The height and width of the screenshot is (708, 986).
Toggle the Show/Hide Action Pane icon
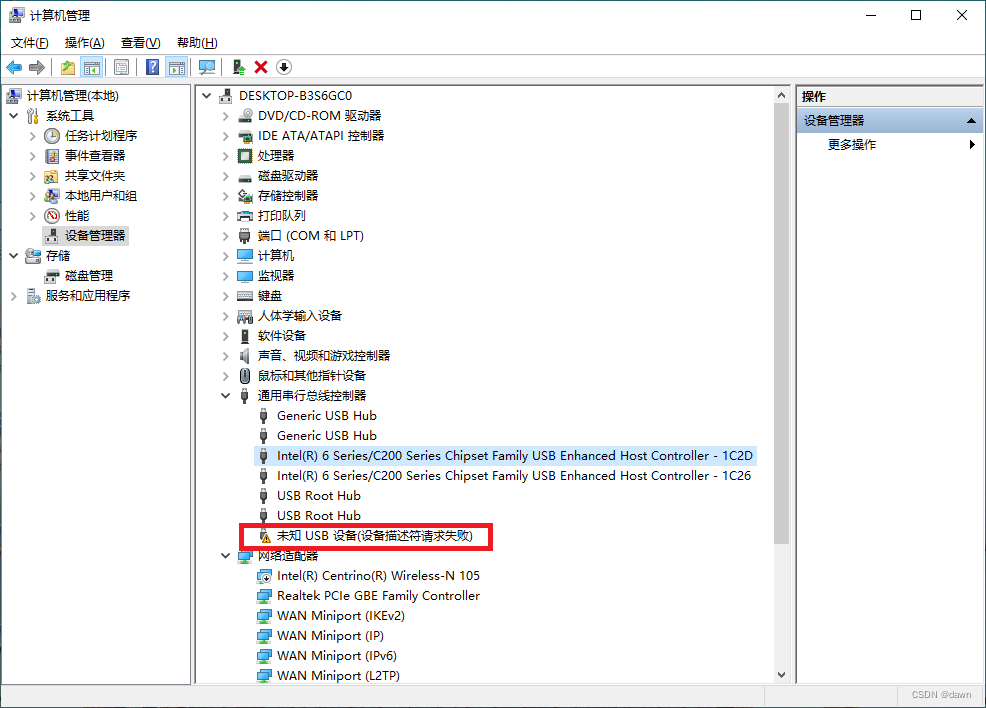(177, 67)
